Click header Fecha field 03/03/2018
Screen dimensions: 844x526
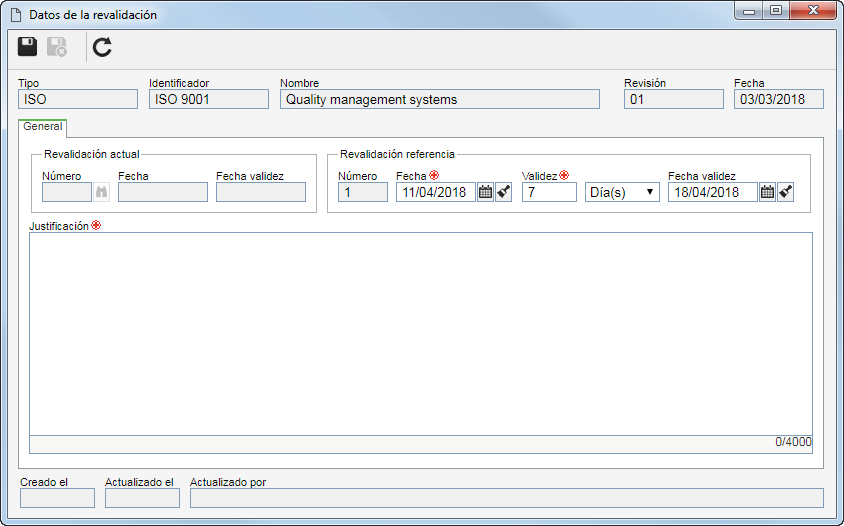(x=779, y=99)
